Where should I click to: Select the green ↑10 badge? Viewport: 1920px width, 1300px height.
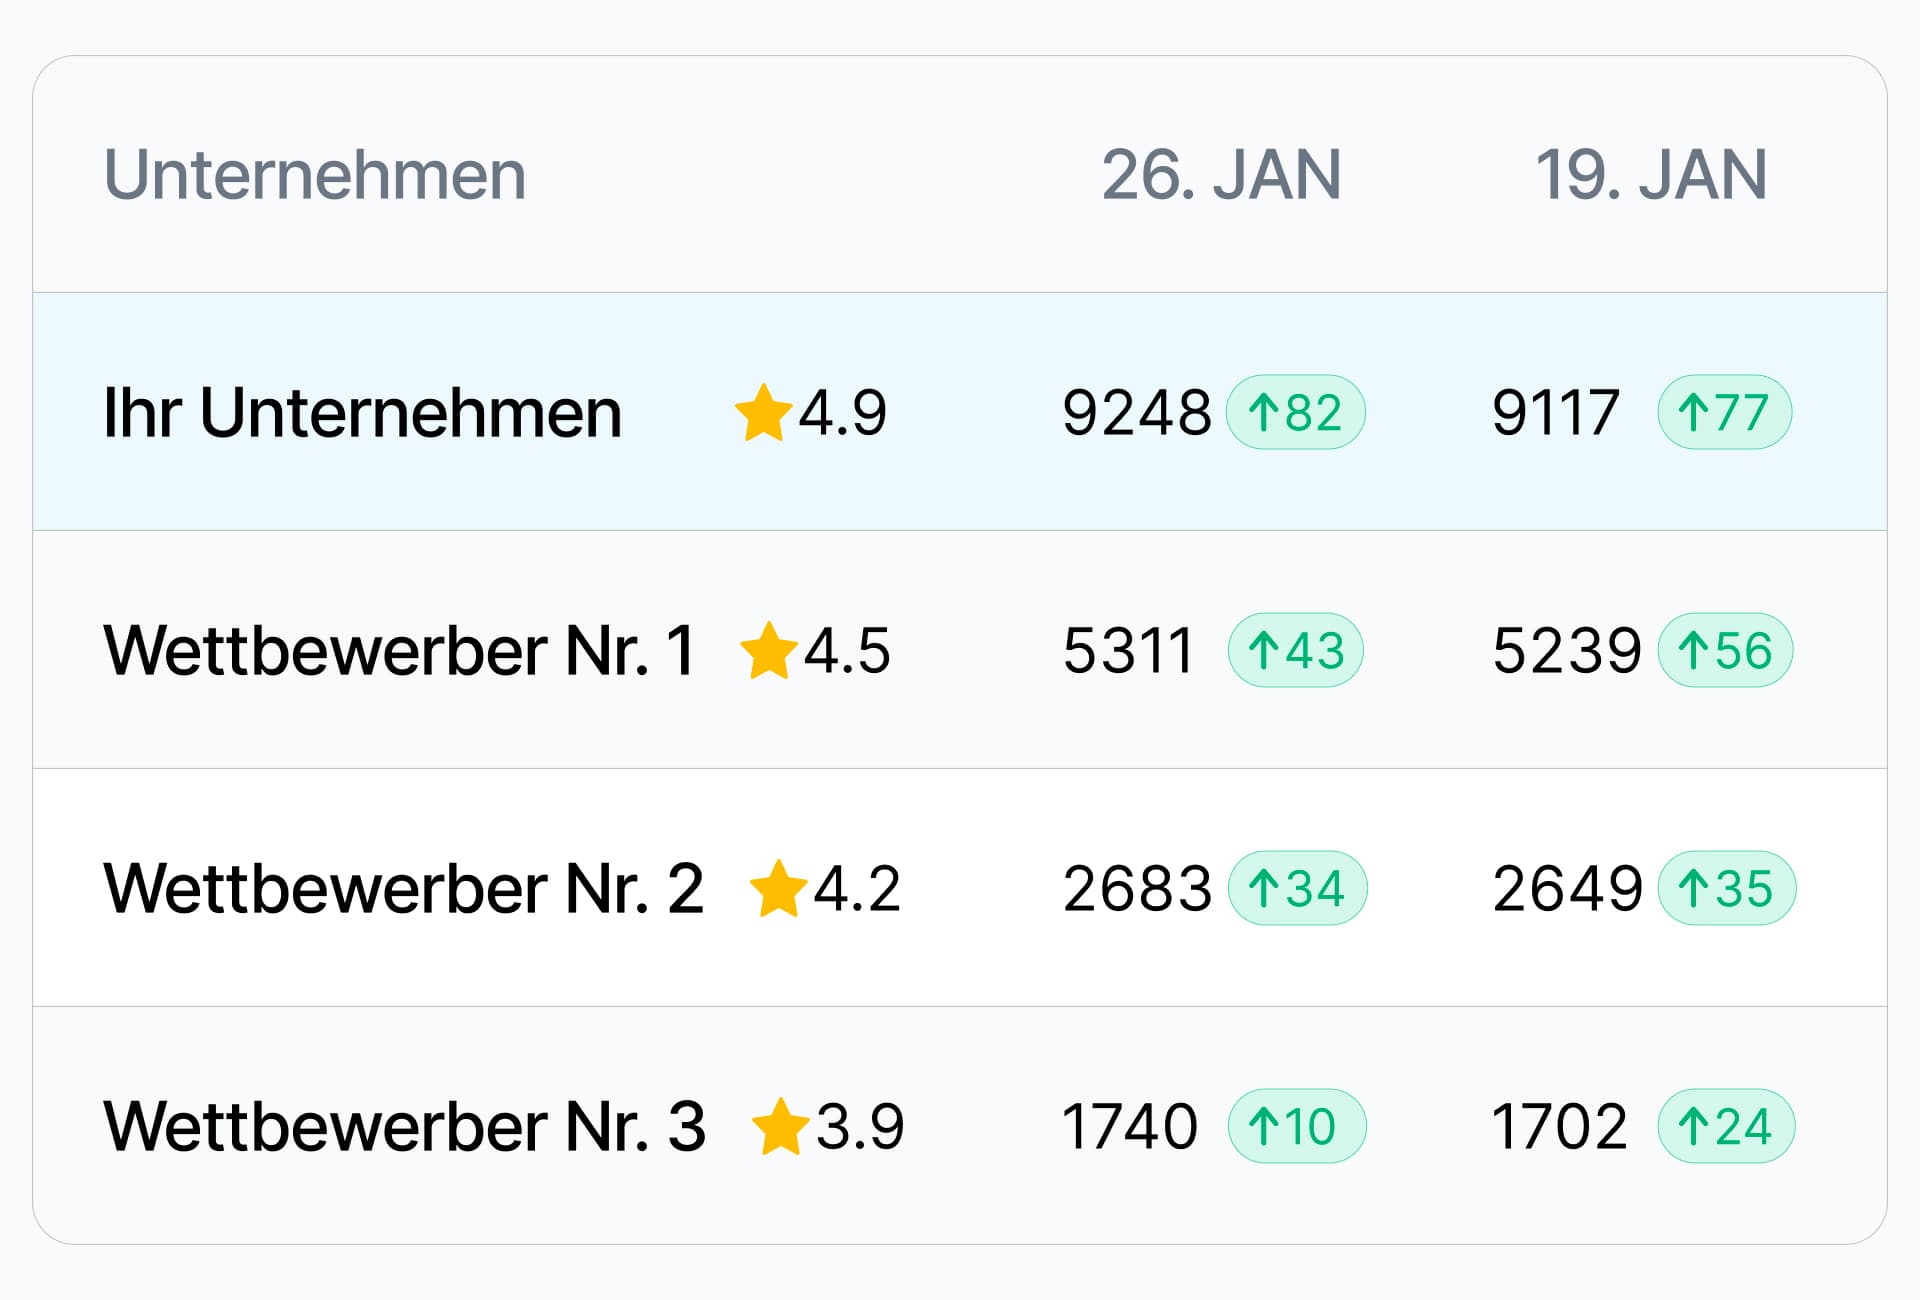click(1296, 1126)
